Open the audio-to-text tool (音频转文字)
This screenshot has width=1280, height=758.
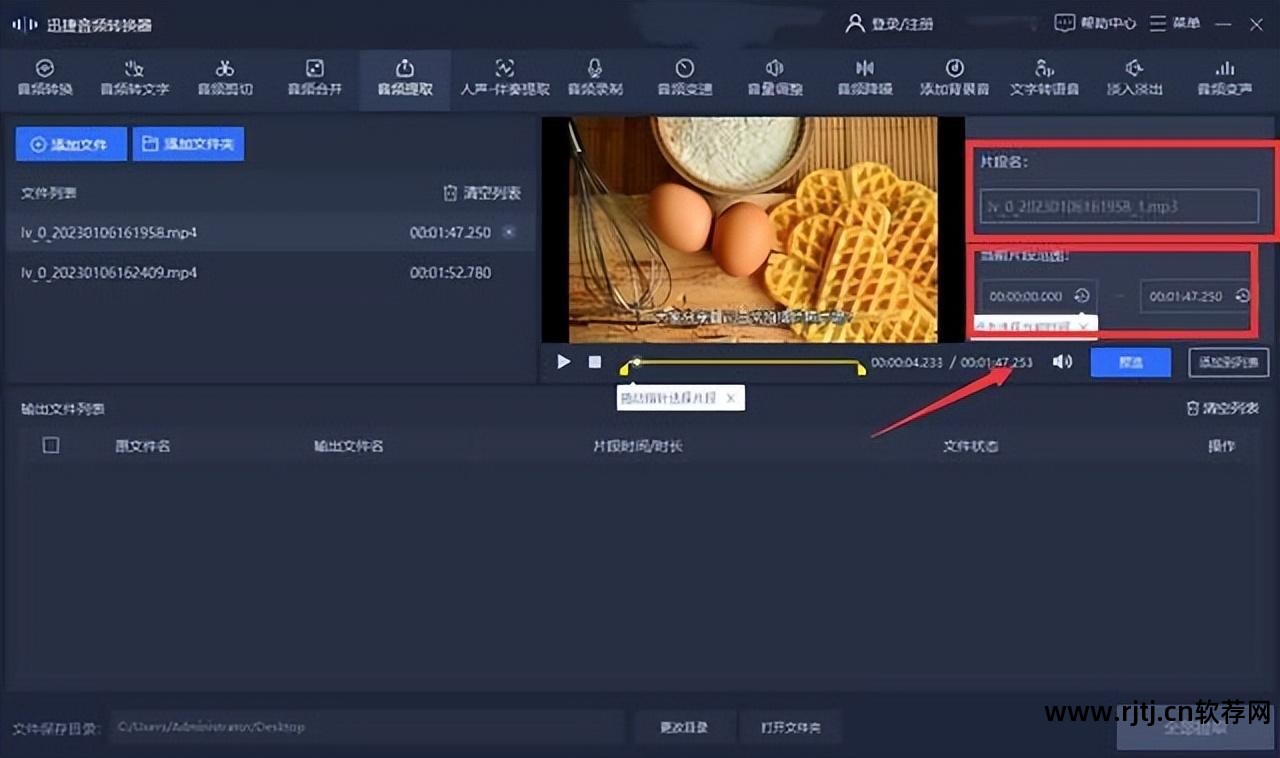tap(134, 77)
